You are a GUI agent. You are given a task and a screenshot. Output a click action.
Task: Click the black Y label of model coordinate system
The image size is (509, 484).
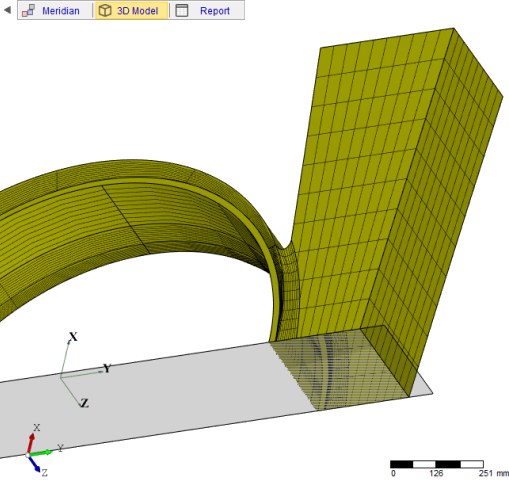tap(107, 368)
